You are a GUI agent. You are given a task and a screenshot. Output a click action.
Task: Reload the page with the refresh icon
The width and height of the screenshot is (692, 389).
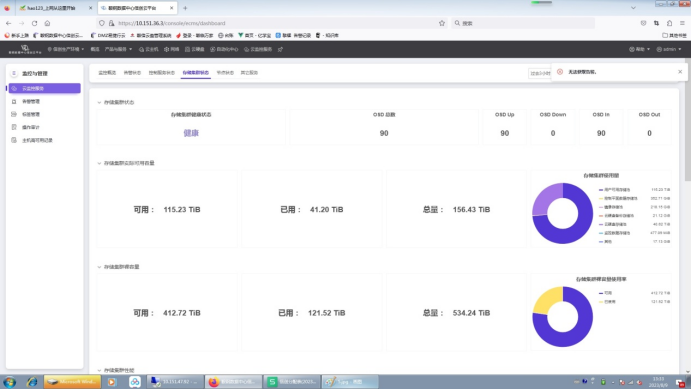click(34, 23)
